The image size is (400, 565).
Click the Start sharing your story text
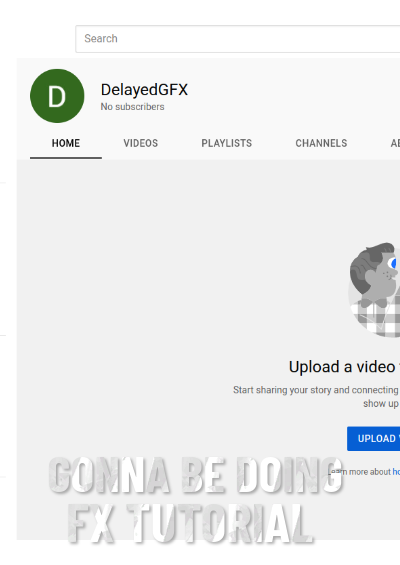coord(316,390)
